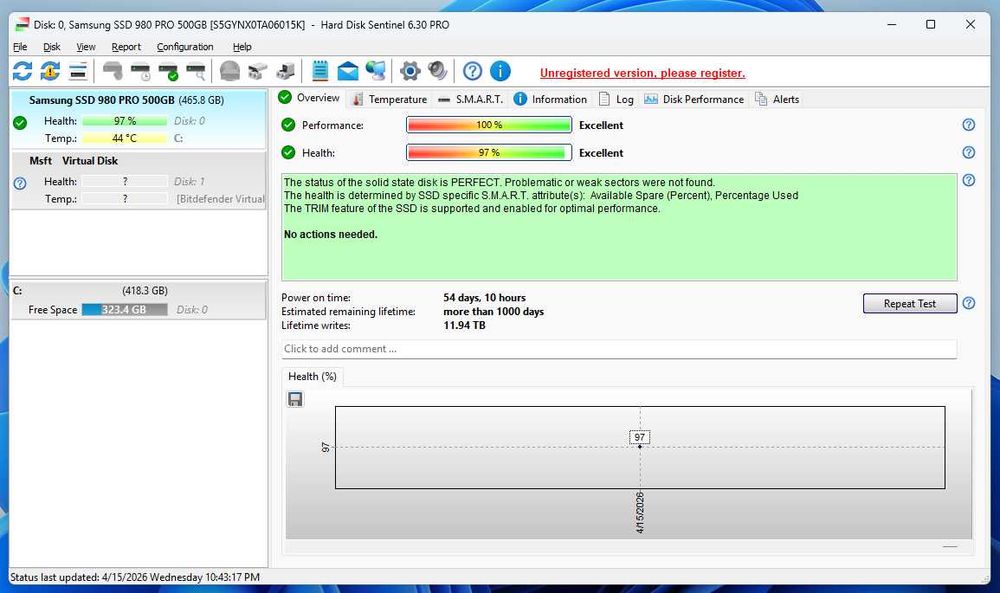Click the comment field to add comment
The width and height of the screenshot is (1000, 593).
619,349
